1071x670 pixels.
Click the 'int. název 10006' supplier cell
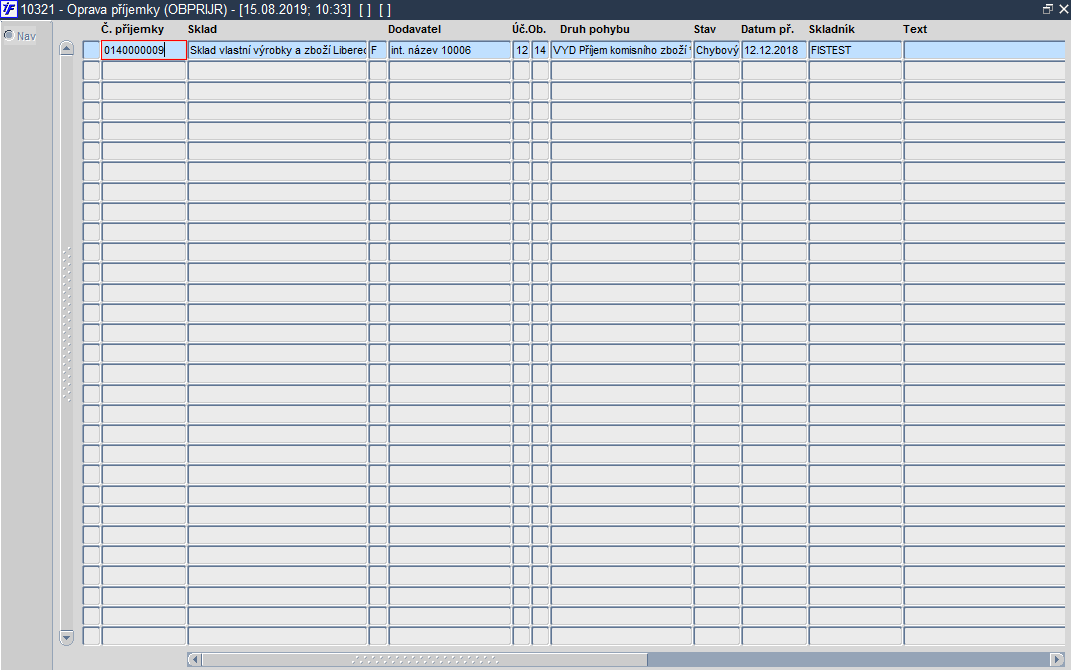[449, 50]
